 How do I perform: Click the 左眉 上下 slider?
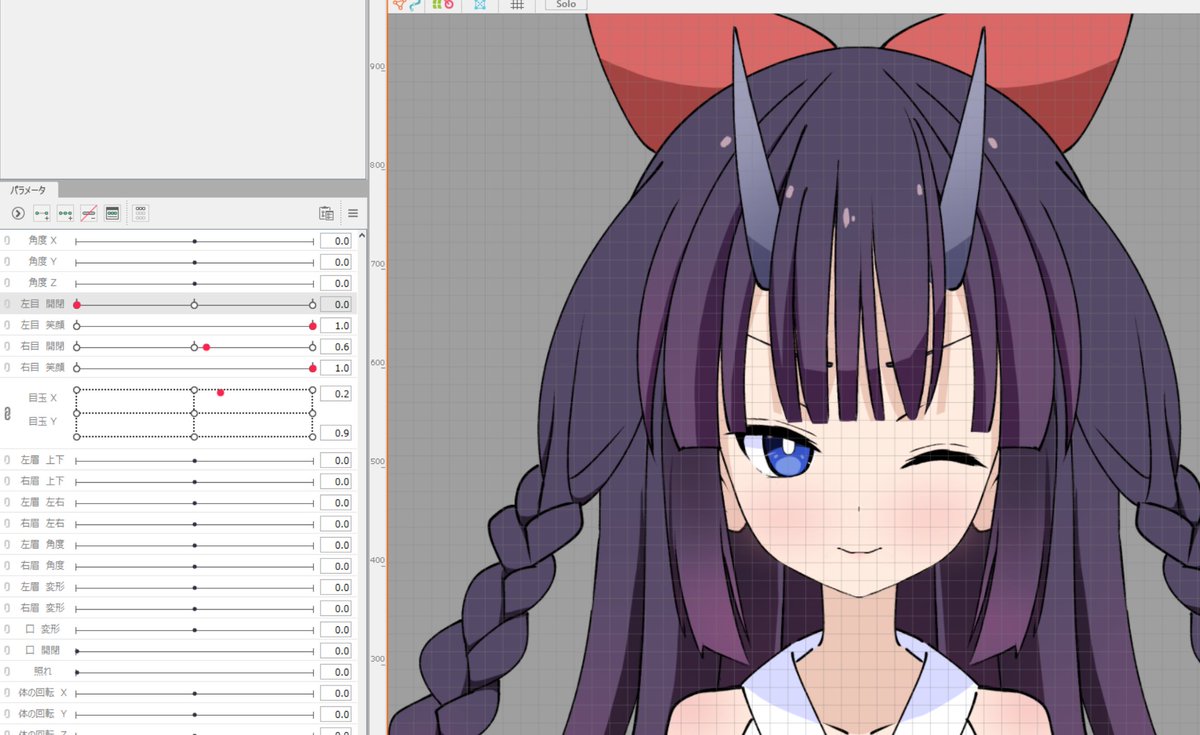194,460
